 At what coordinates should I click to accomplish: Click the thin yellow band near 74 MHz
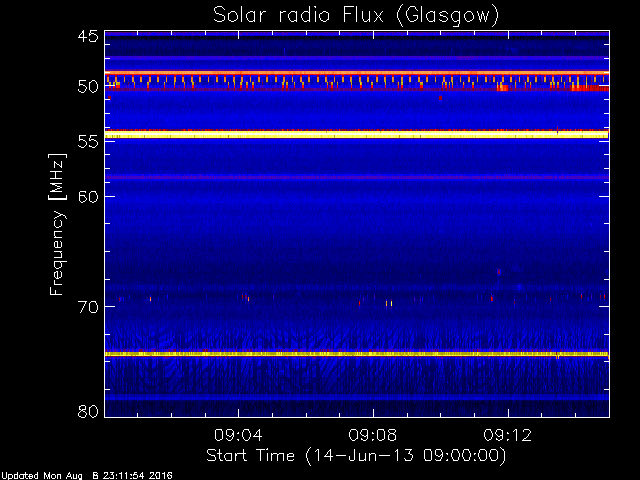pyautogui.click(x=357, y=354)
